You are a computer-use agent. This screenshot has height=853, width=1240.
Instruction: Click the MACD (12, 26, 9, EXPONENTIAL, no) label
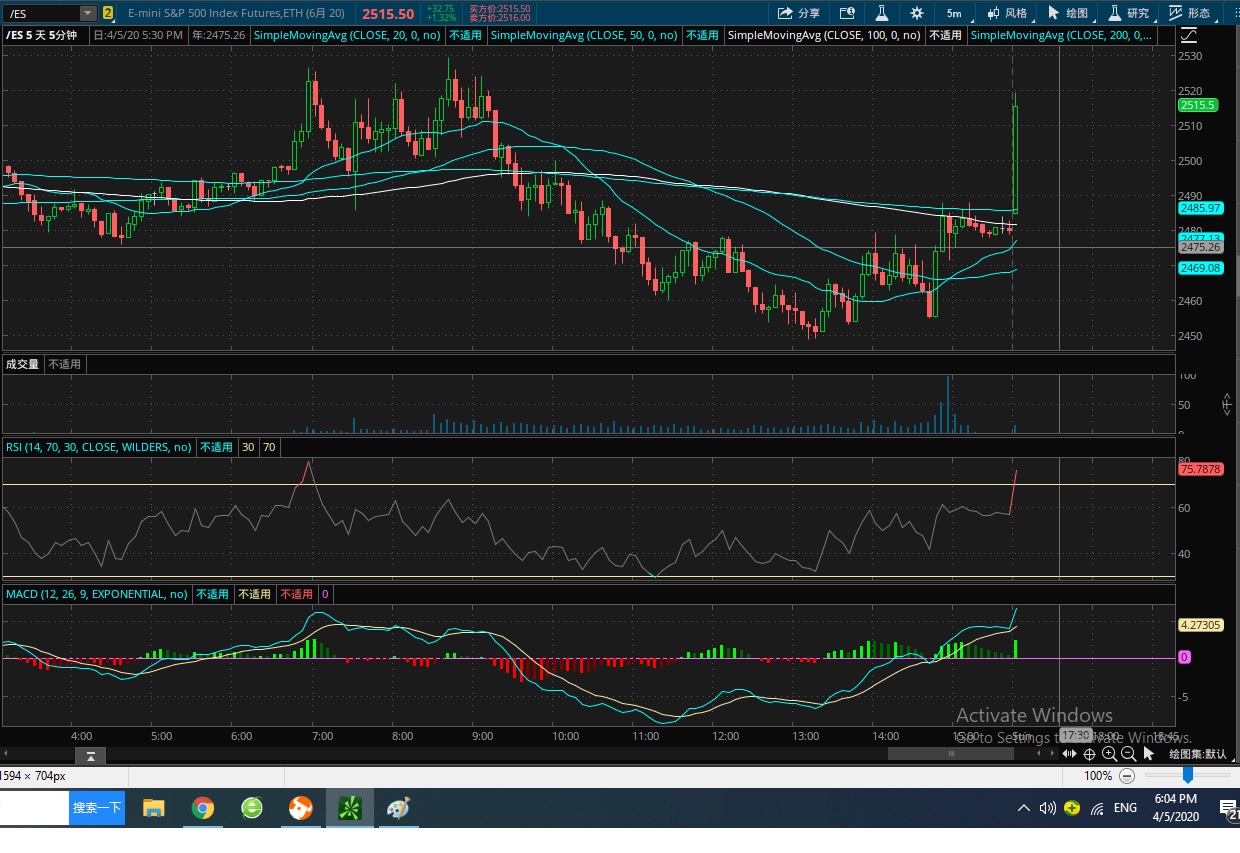pos(96,594)
